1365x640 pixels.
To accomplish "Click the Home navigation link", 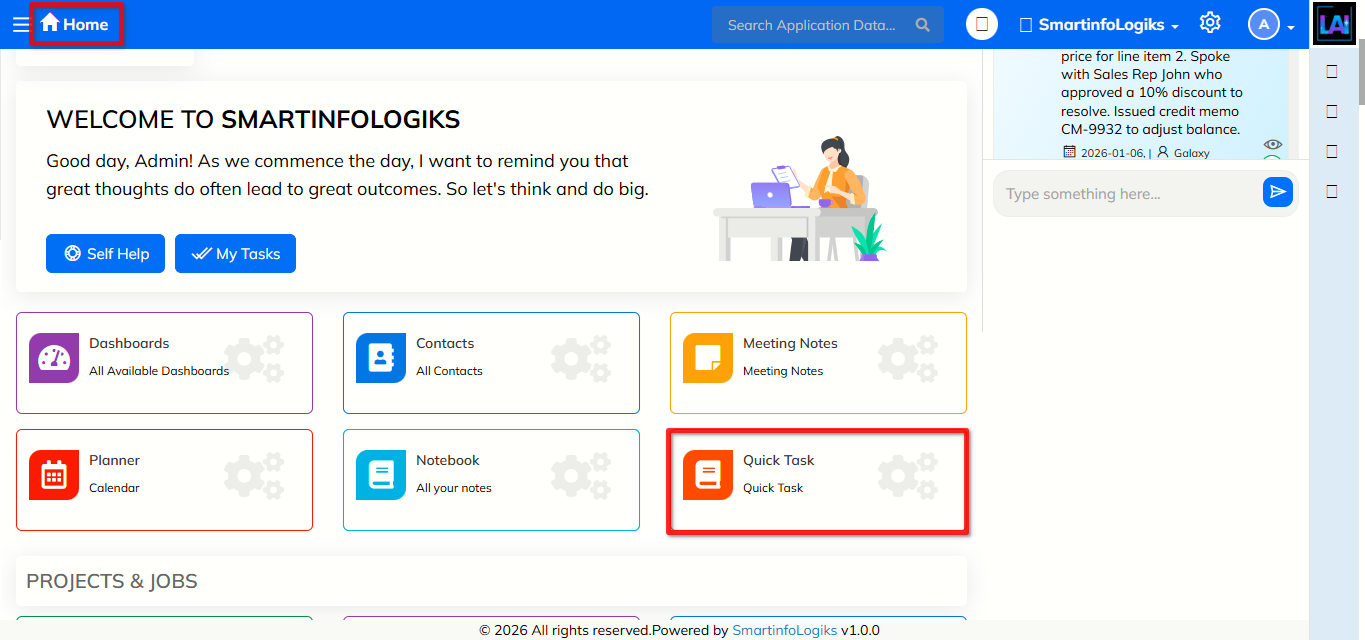I will (75, 24).
